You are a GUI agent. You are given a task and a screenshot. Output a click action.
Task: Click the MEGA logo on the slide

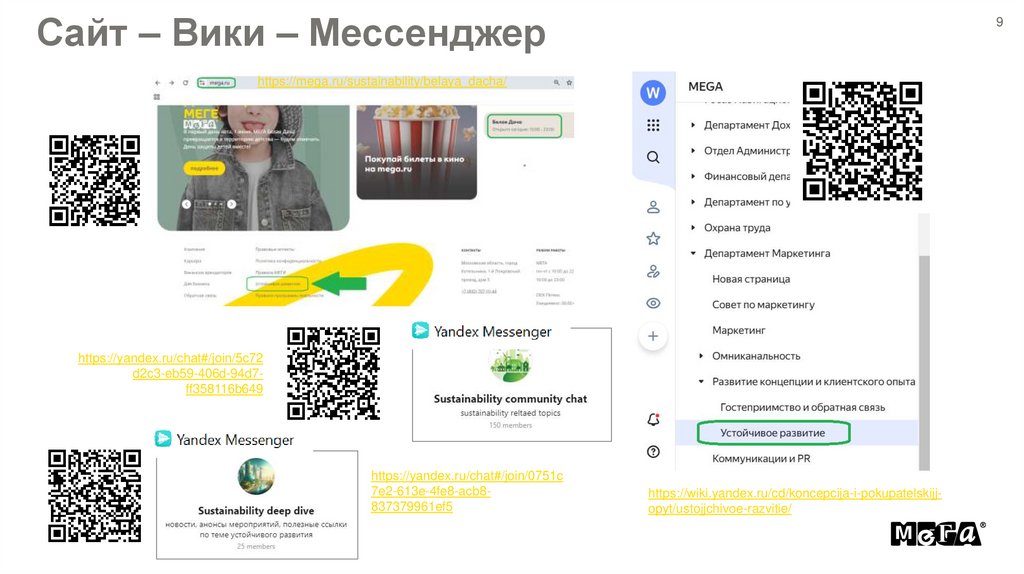click(938, 534)
